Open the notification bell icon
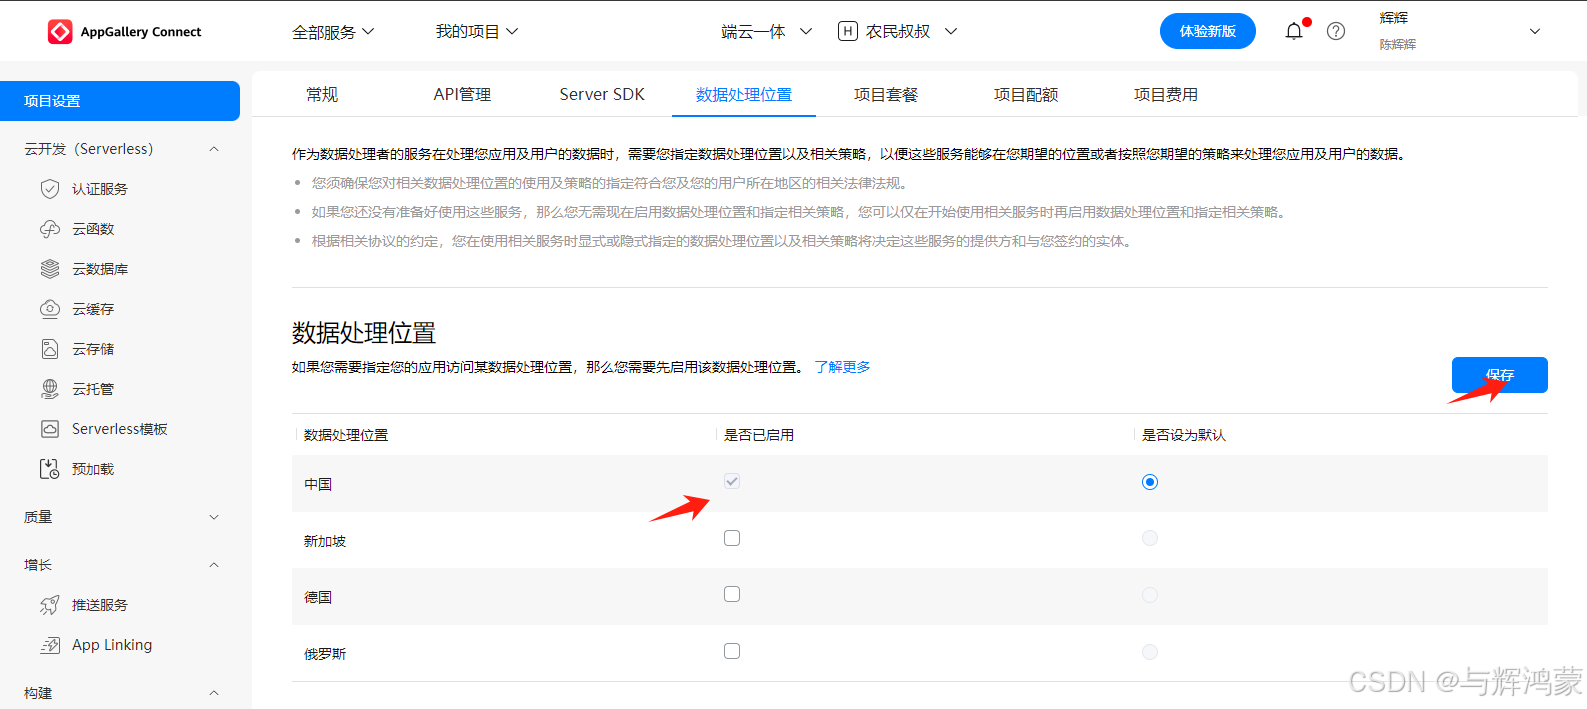Screen dimensions: 1587x709 tap(1294, 31)
